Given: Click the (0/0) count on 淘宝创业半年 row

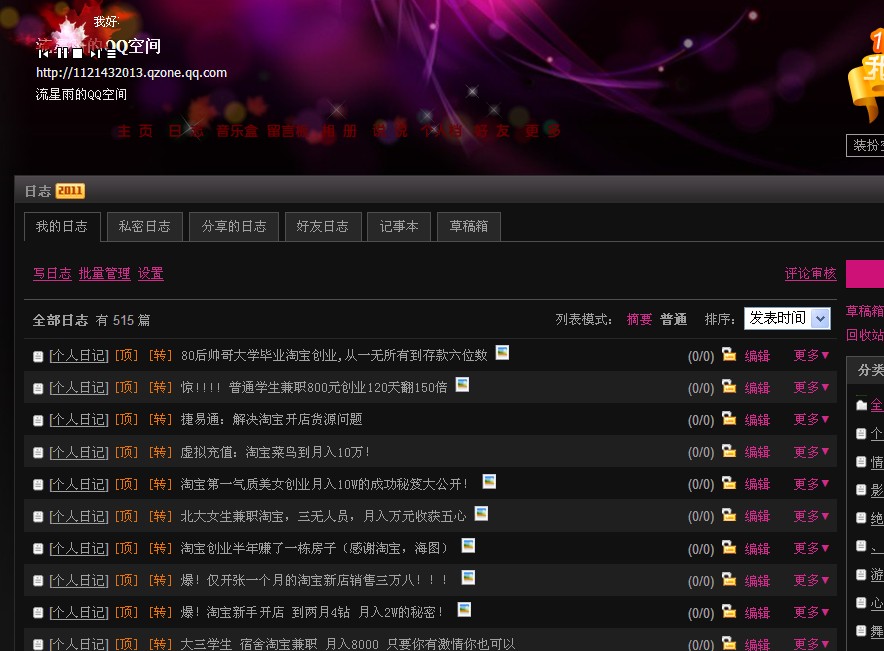Looking at the screenshot, I should point(701,549).
